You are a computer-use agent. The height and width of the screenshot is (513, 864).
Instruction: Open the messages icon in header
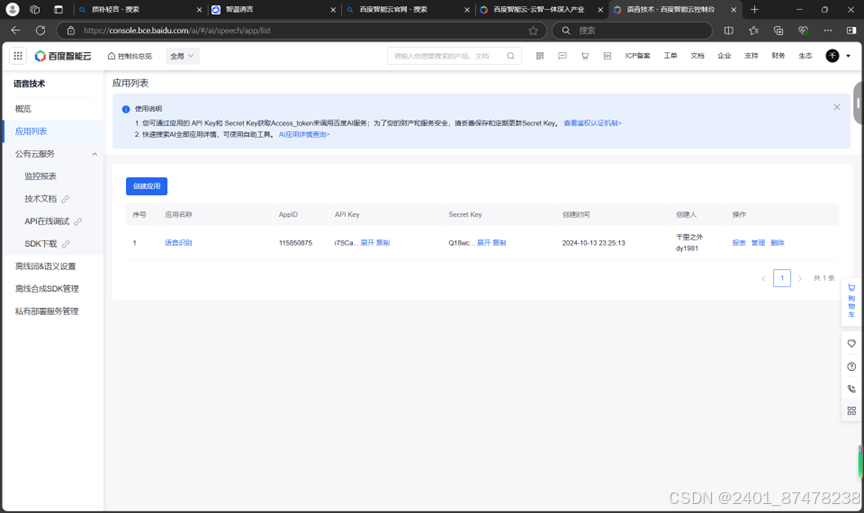point(562,56)
